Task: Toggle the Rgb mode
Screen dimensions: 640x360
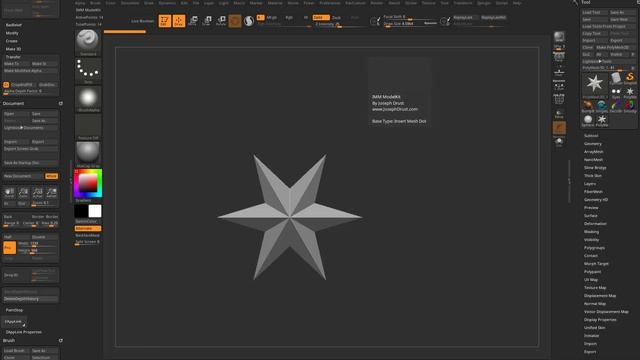Action: tap(289, 18)
